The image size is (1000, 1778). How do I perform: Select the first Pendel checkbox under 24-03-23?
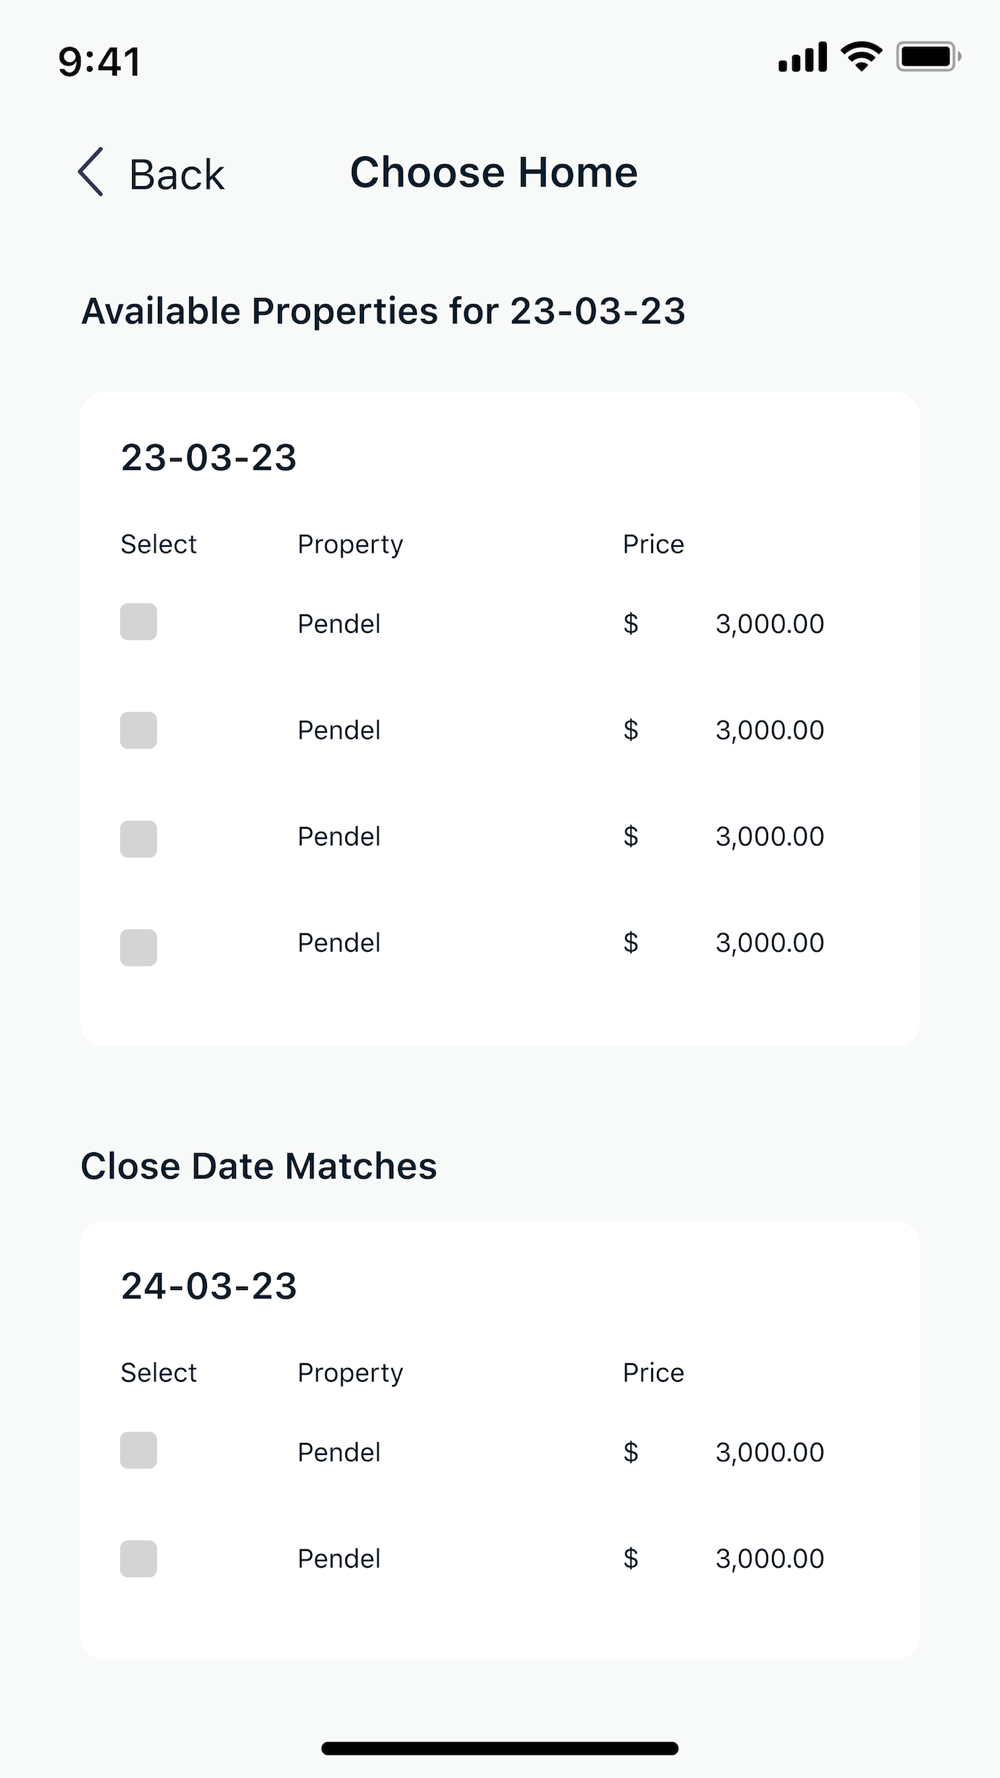[139, 1450]
